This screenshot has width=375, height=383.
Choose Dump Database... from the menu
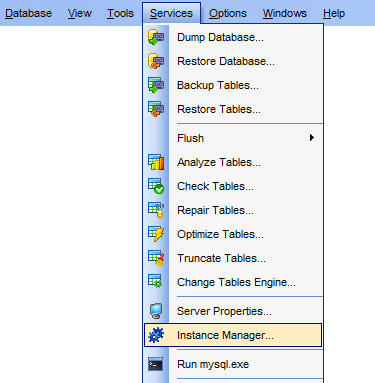233,37
